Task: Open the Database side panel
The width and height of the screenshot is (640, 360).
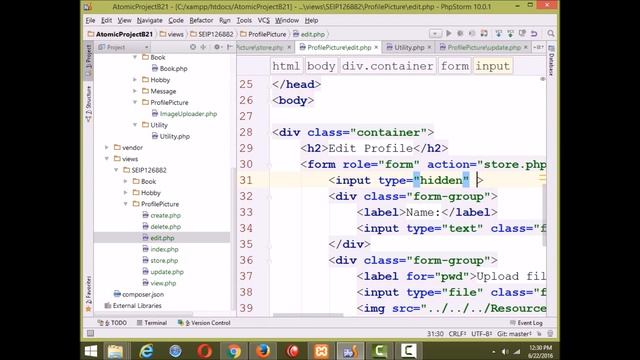Action: pyautogui.click(x=551, y=60)
